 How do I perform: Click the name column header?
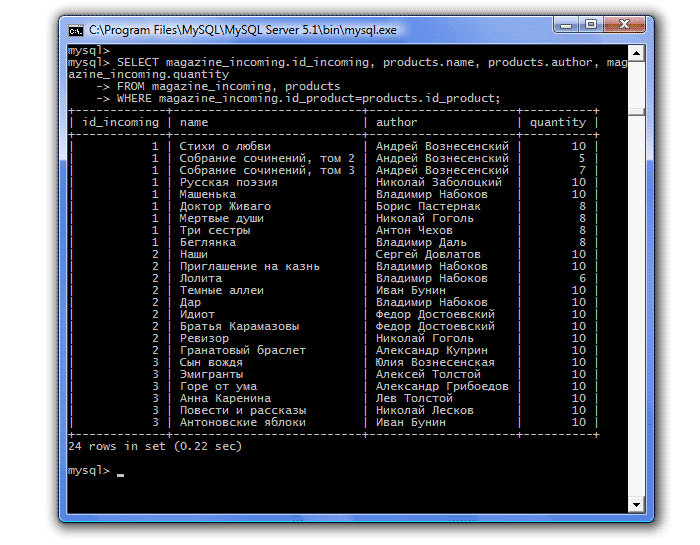(x=194, y=123)
